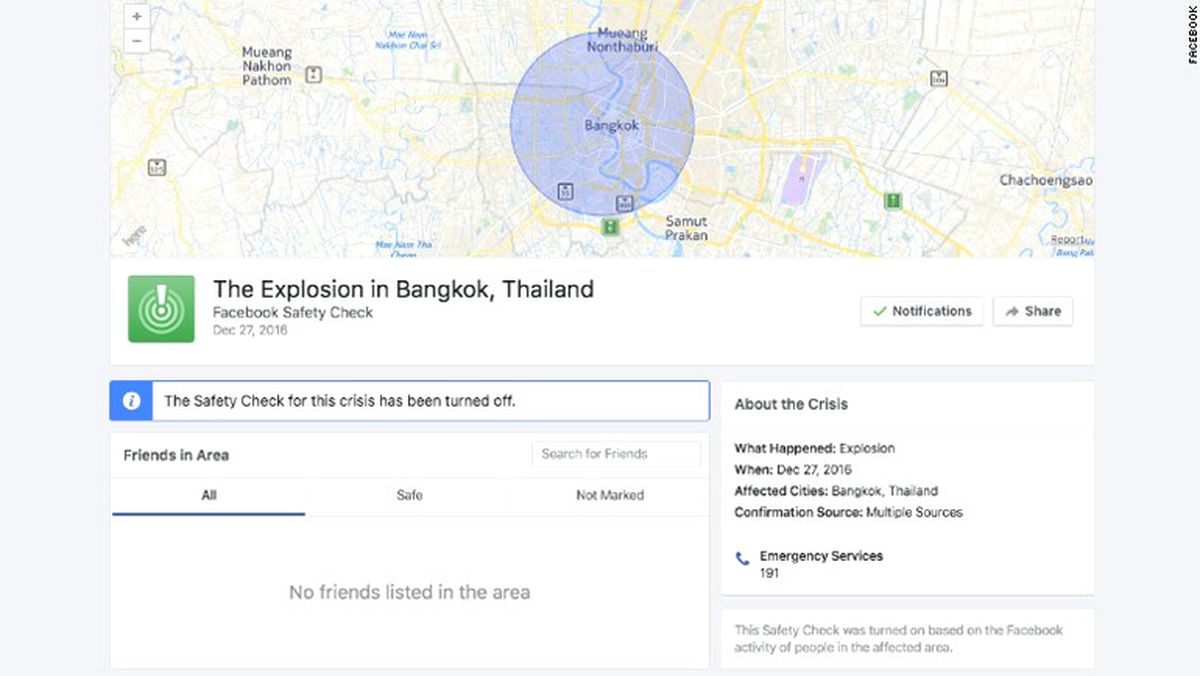Click the Explosion in Bangkok, Thailand title
Screen dimensions: 1200x676
[x=403, y=289]
